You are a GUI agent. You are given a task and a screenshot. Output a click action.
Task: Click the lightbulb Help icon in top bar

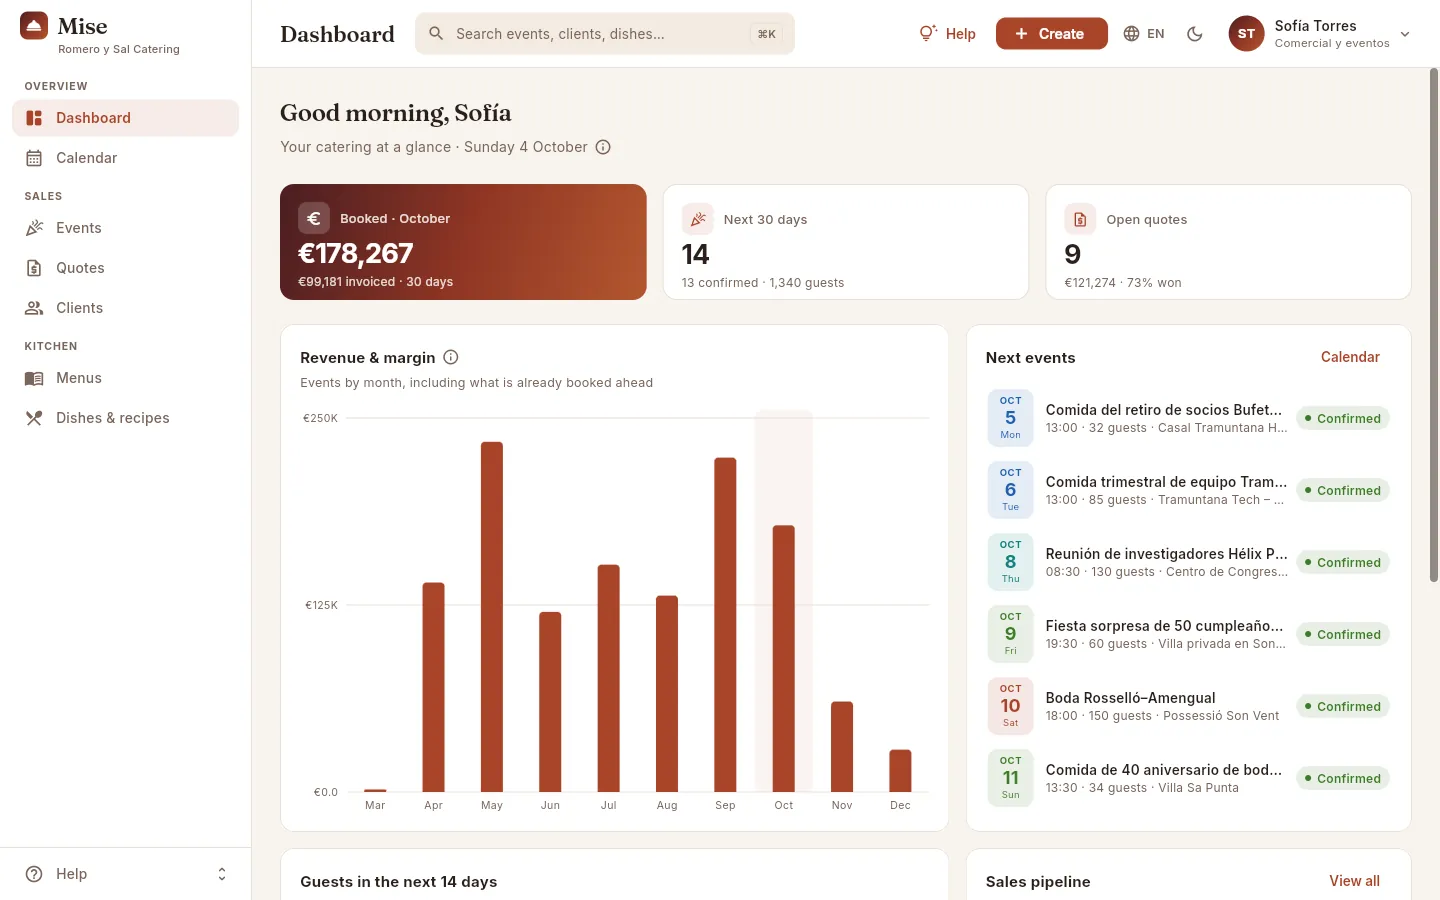click(x=927, y=33)
